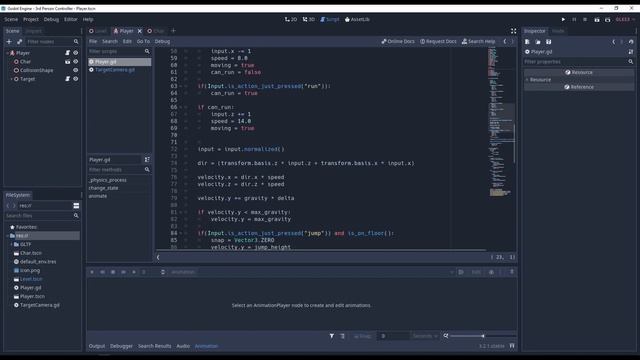Open Project menu

click(x=31, y=19)
